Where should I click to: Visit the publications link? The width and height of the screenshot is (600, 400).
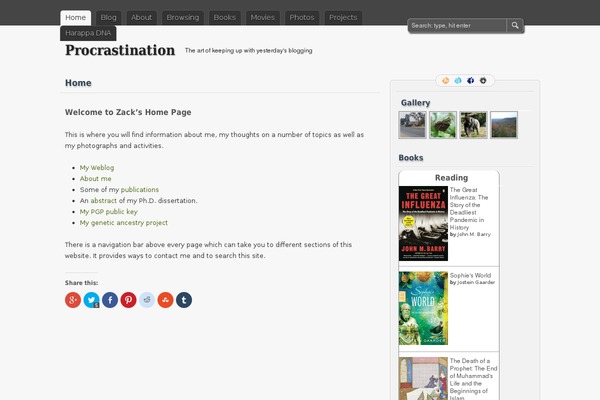coord(140,189)
